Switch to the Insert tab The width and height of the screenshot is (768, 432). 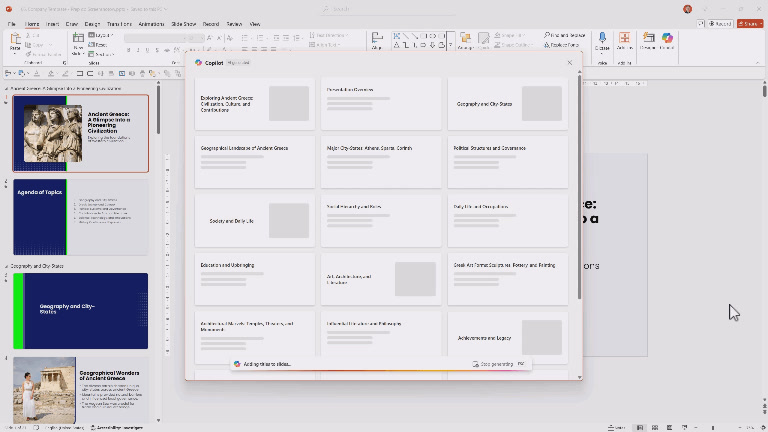coord(52,24)
